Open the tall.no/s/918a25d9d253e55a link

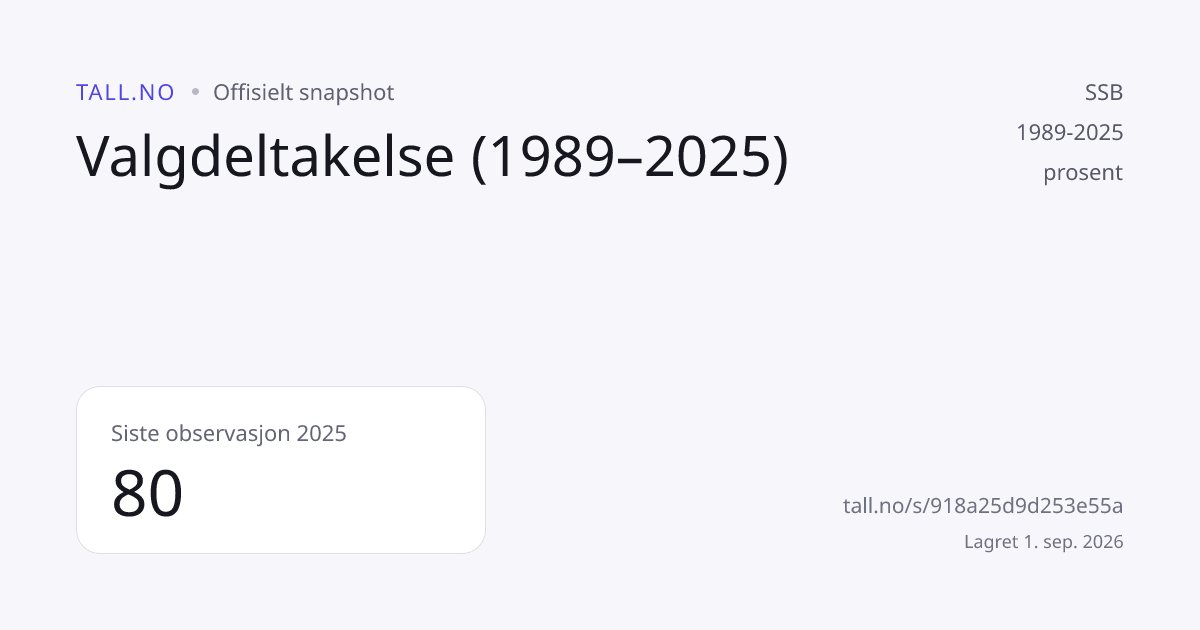tap(983, 506)
